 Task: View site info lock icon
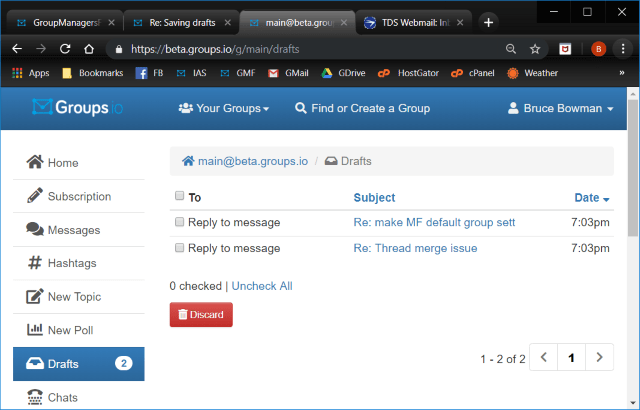pyautogui.click(x=119, y=49)
